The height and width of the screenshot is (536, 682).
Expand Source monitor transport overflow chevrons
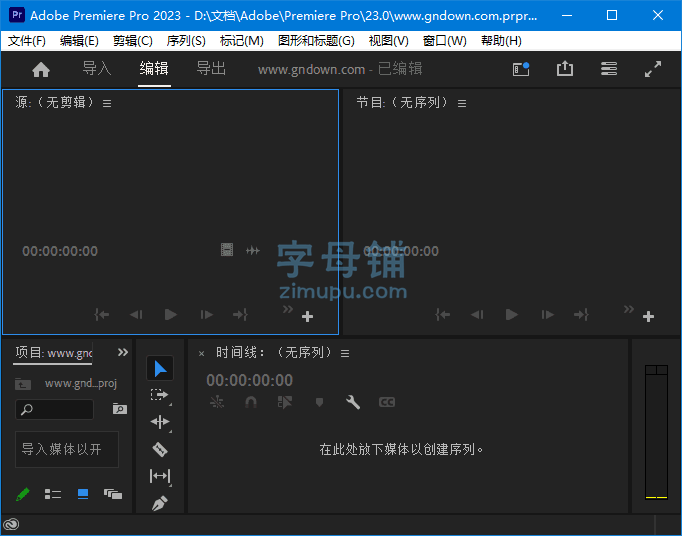point(288,309)
